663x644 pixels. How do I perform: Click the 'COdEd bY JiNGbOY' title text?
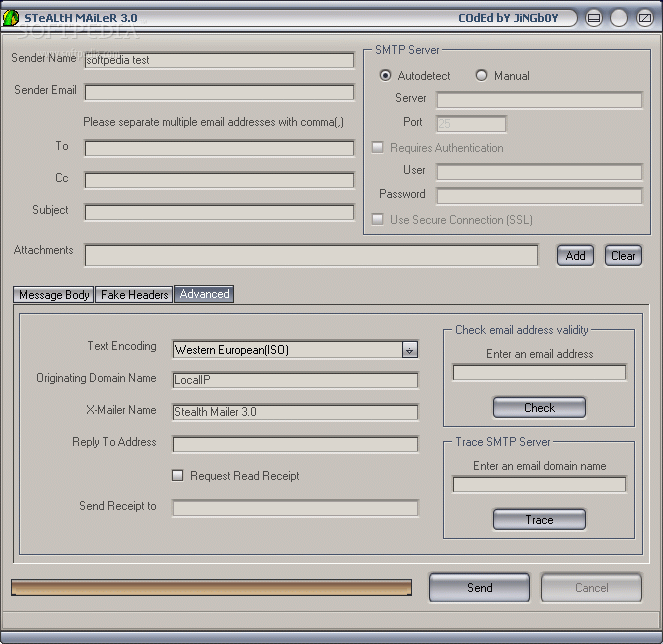[x=508, y=18]
